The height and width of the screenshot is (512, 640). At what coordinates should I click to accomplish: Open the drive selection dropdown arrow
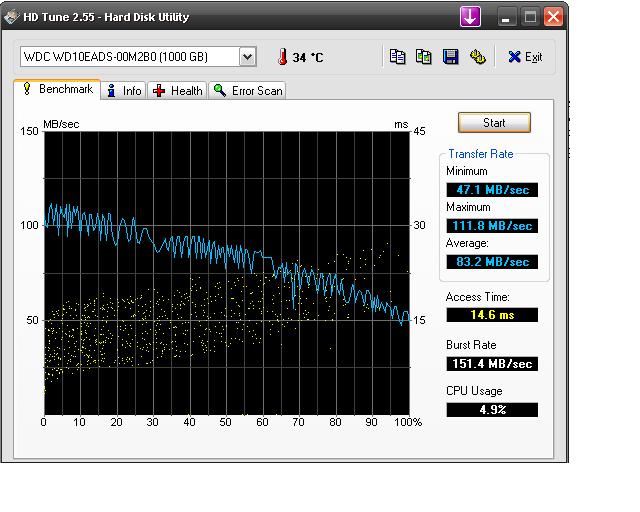[247, 56]
